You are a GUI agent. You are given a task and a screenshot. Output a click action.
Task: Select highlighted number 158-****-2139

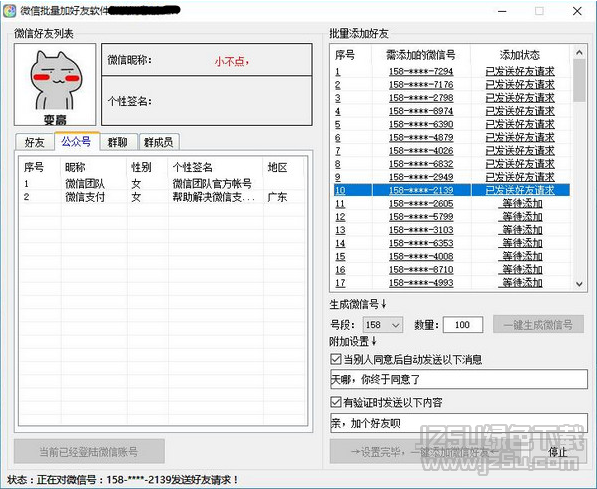point(421,190)
